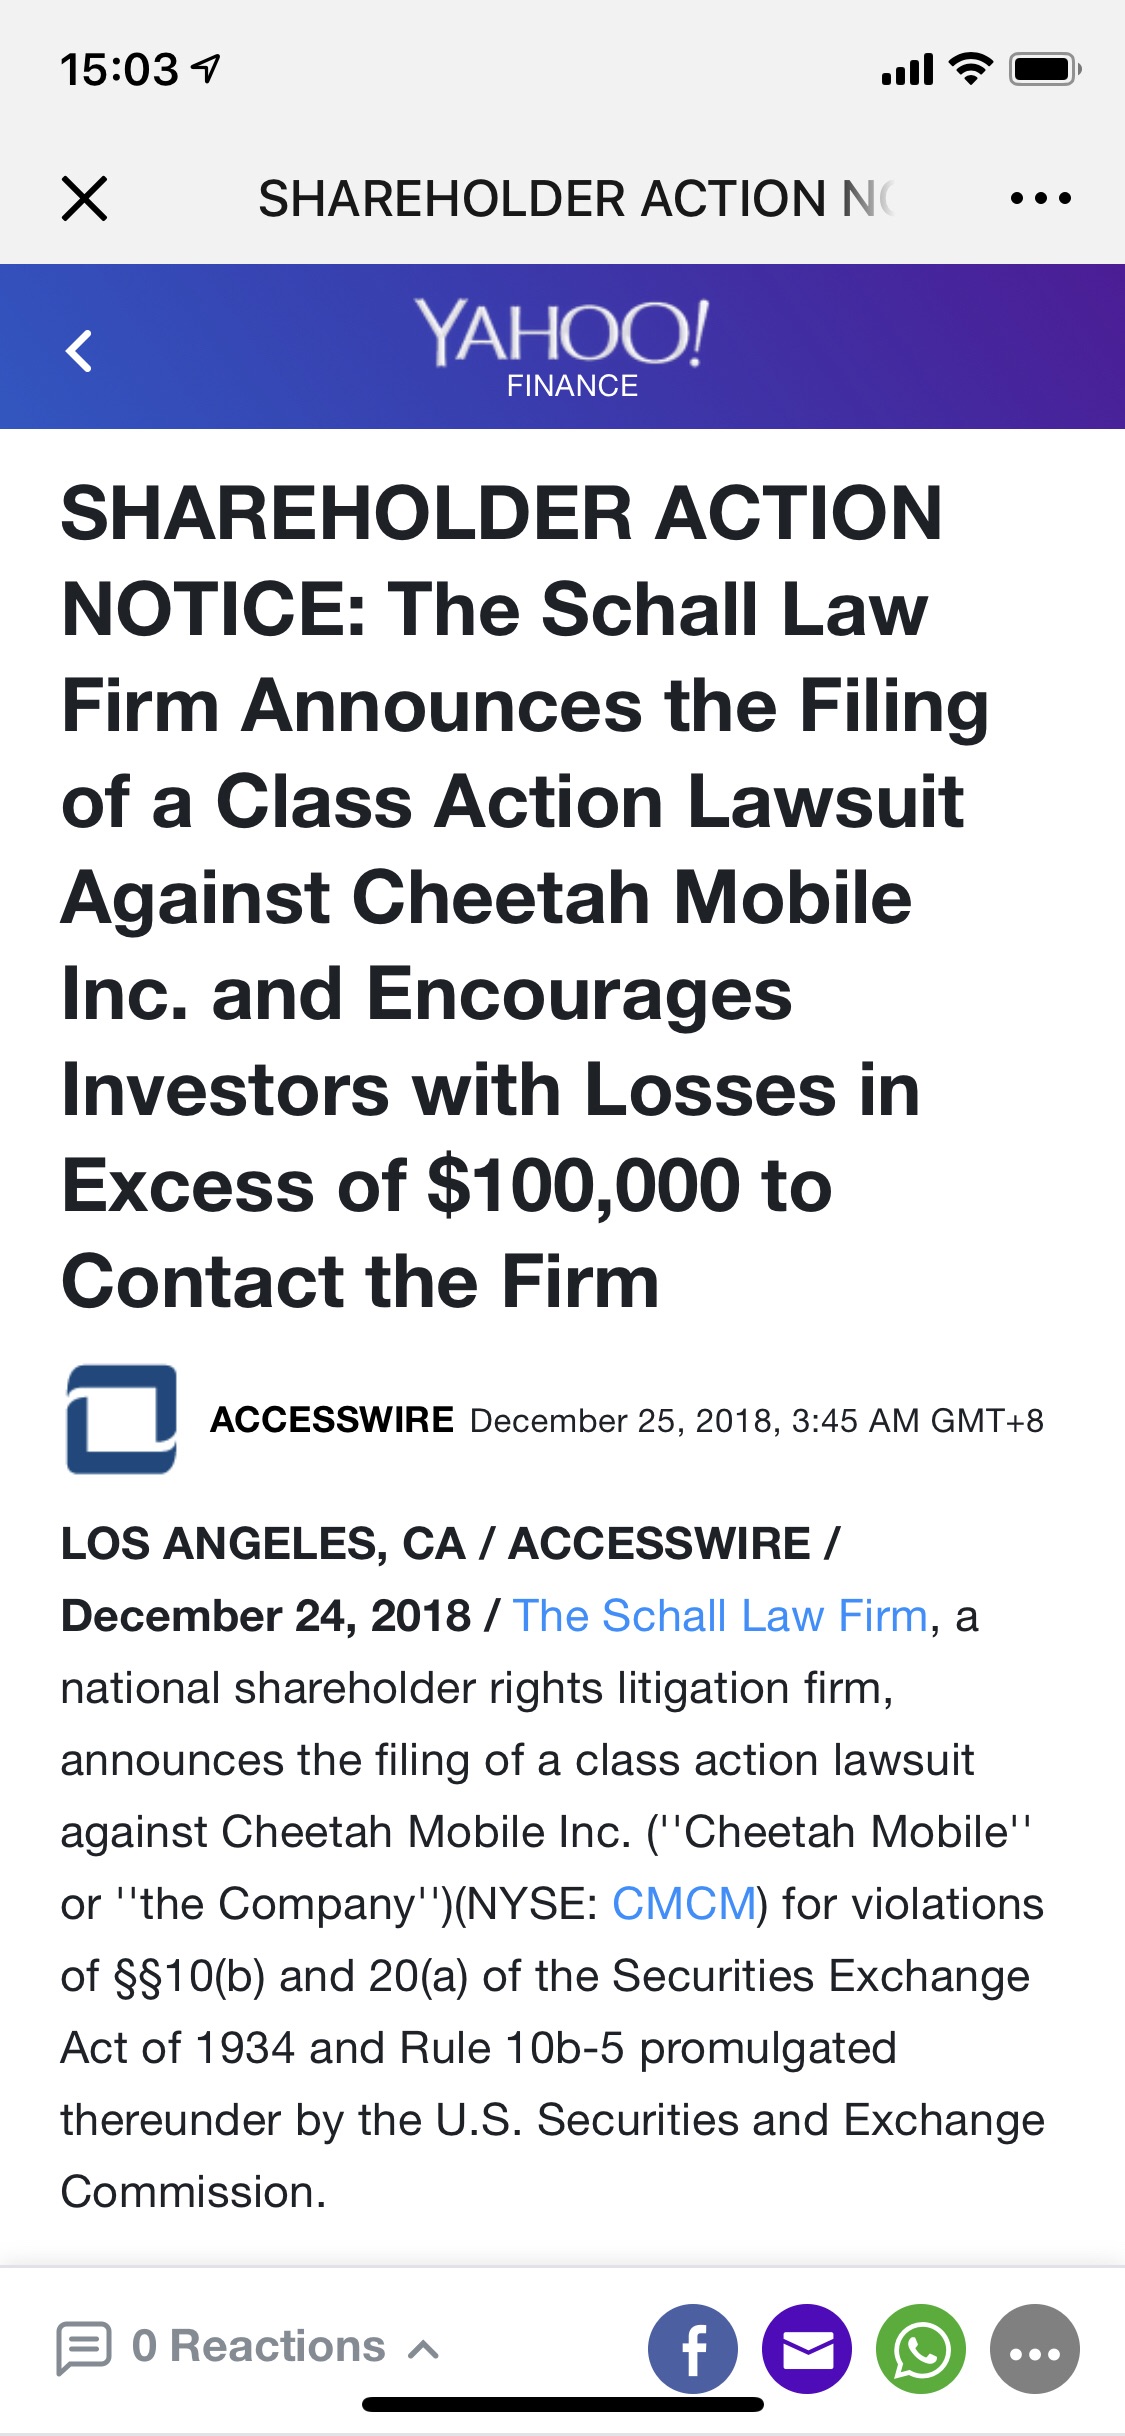Tap the 0 Reactions label
Image resolution: width=1125 pixels, height=2436 pixels.
tap(258, 2346)
